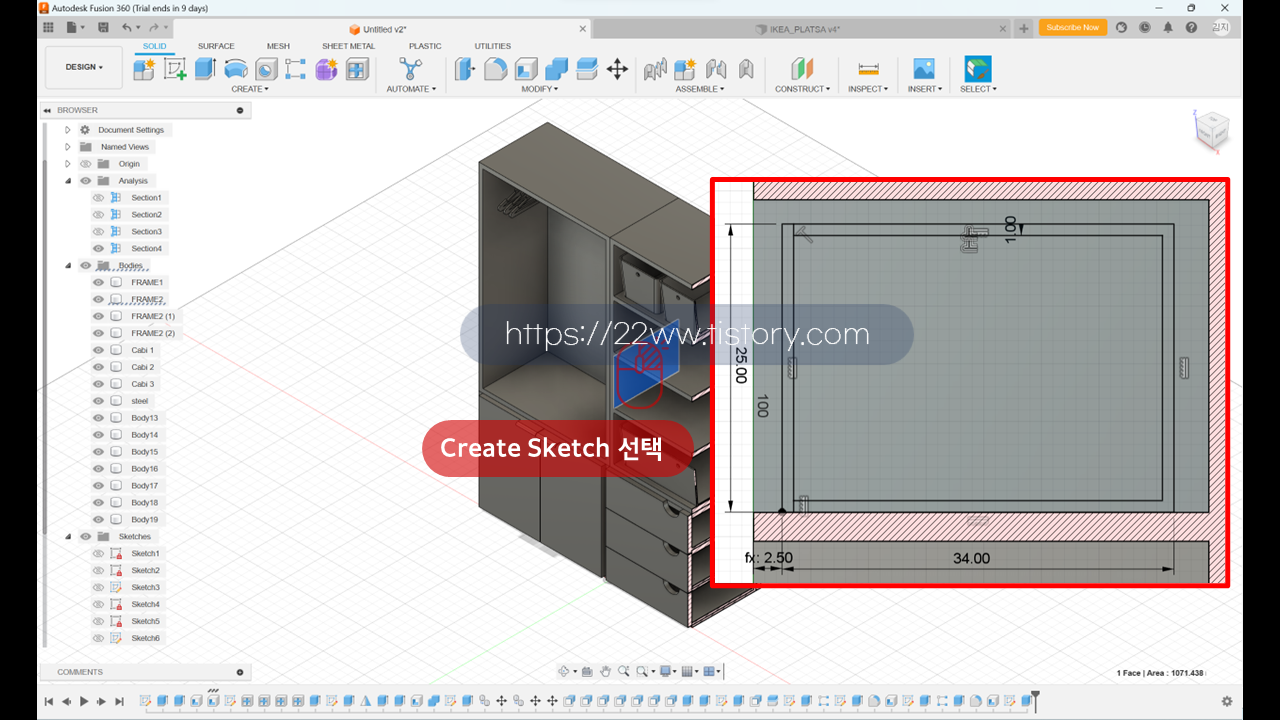Open the ASSEMBLE dropdown menu
This screenshot has height=720, width=1280.
coord(700,89)
